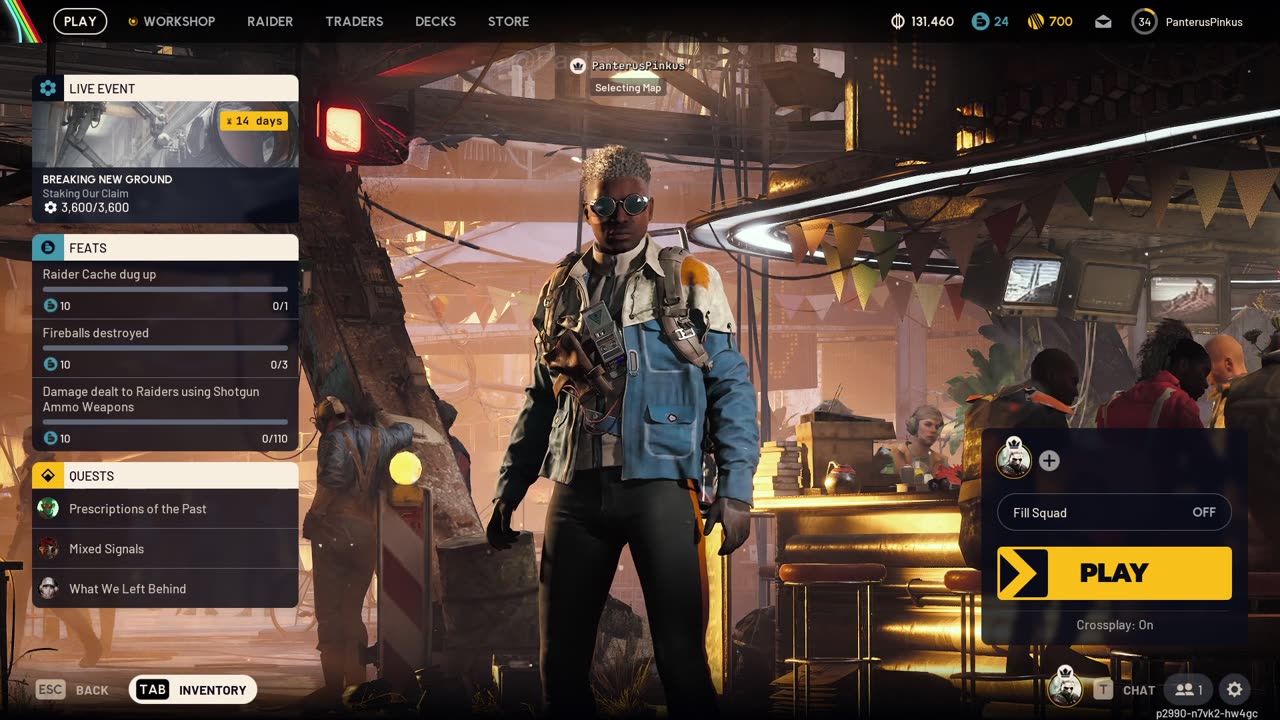Add a squad member with plus icon
This screenshot has height=720, width=1280.
1049,460
